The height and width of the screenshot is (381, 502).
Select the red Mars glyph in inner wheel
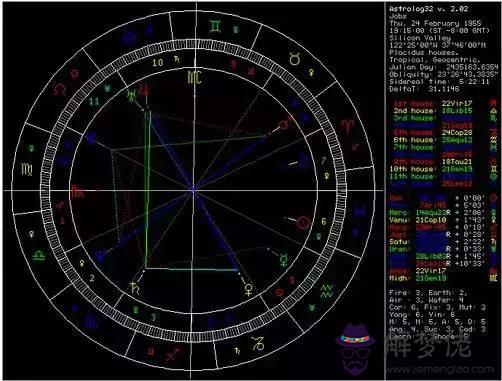[x=283, y=125]
